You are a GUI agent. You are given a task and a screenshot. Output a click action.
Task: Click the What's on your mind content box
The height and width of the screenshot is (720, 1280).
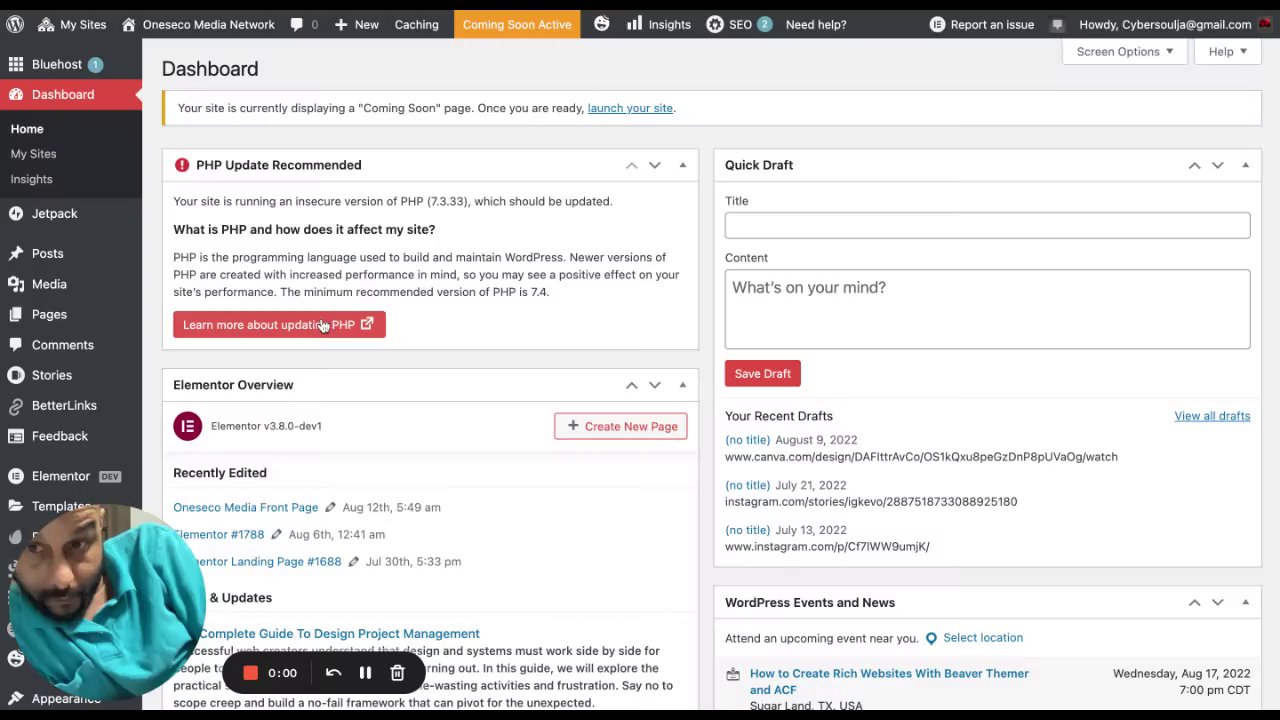point(987,309)
